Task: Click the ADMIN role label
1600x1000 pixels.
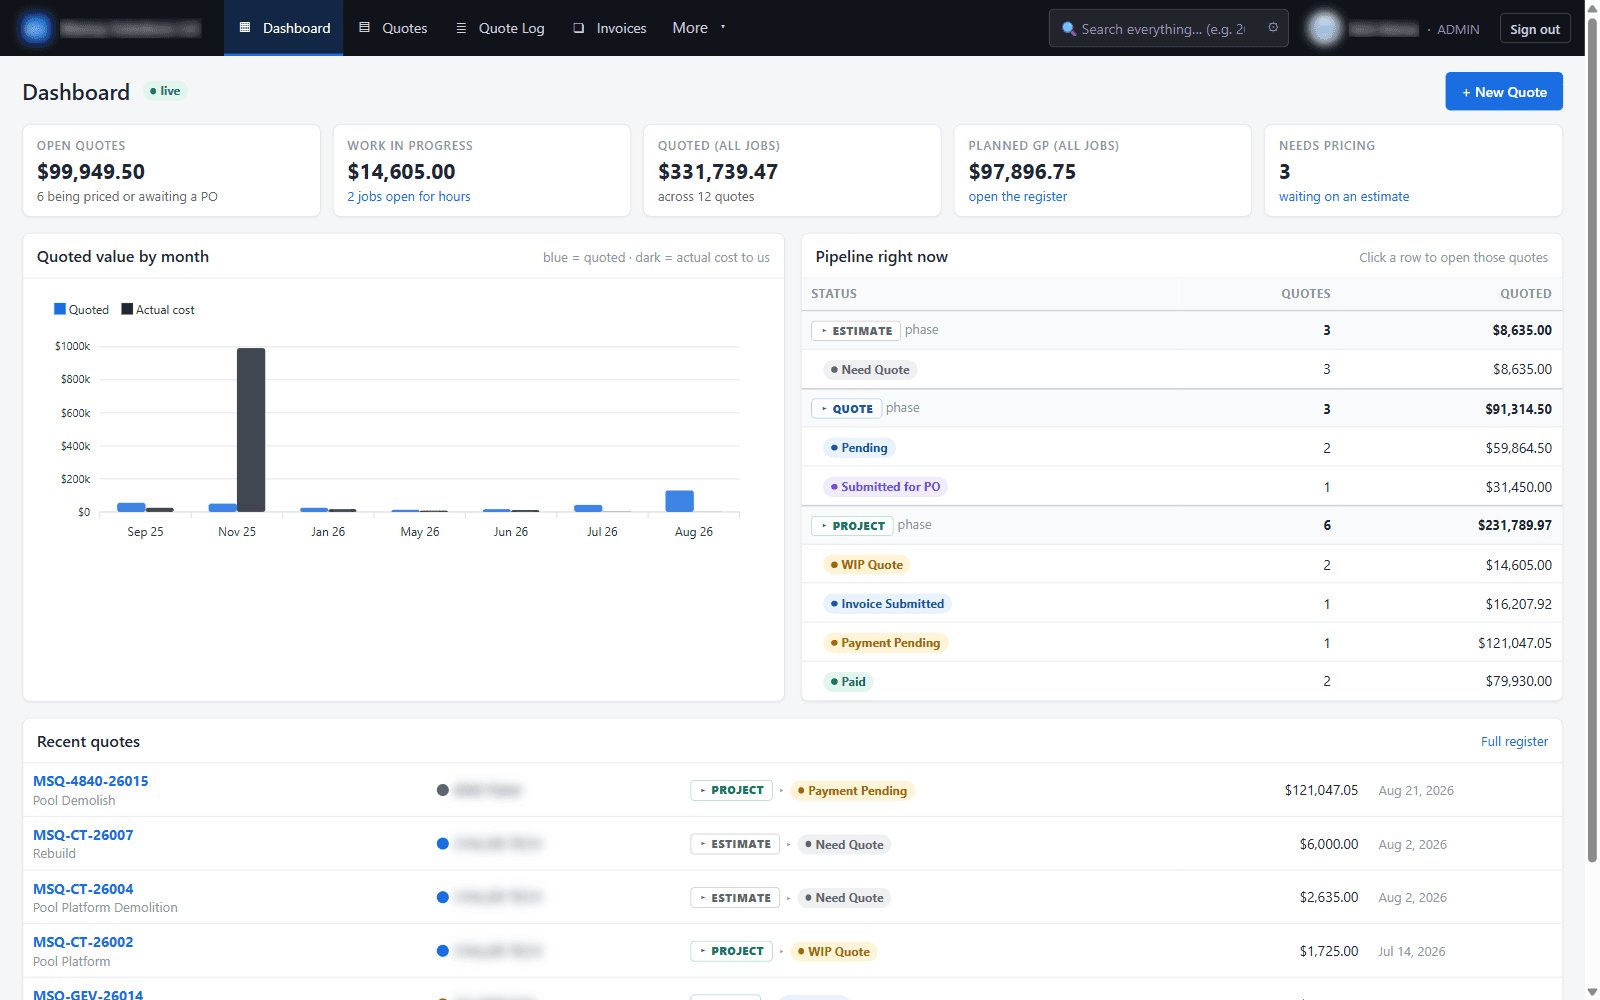Action: click(1458, 29)
